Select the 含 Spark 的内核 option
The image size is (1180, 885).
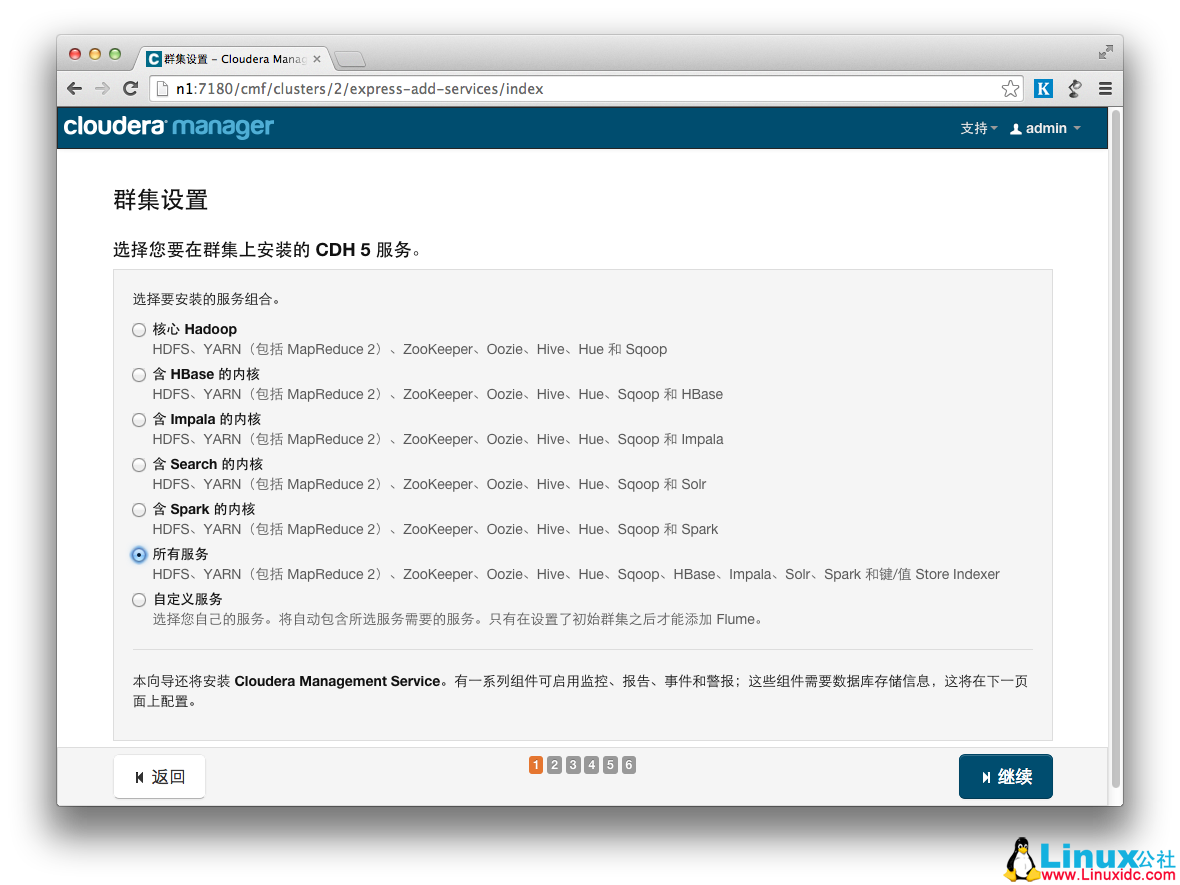138,509
